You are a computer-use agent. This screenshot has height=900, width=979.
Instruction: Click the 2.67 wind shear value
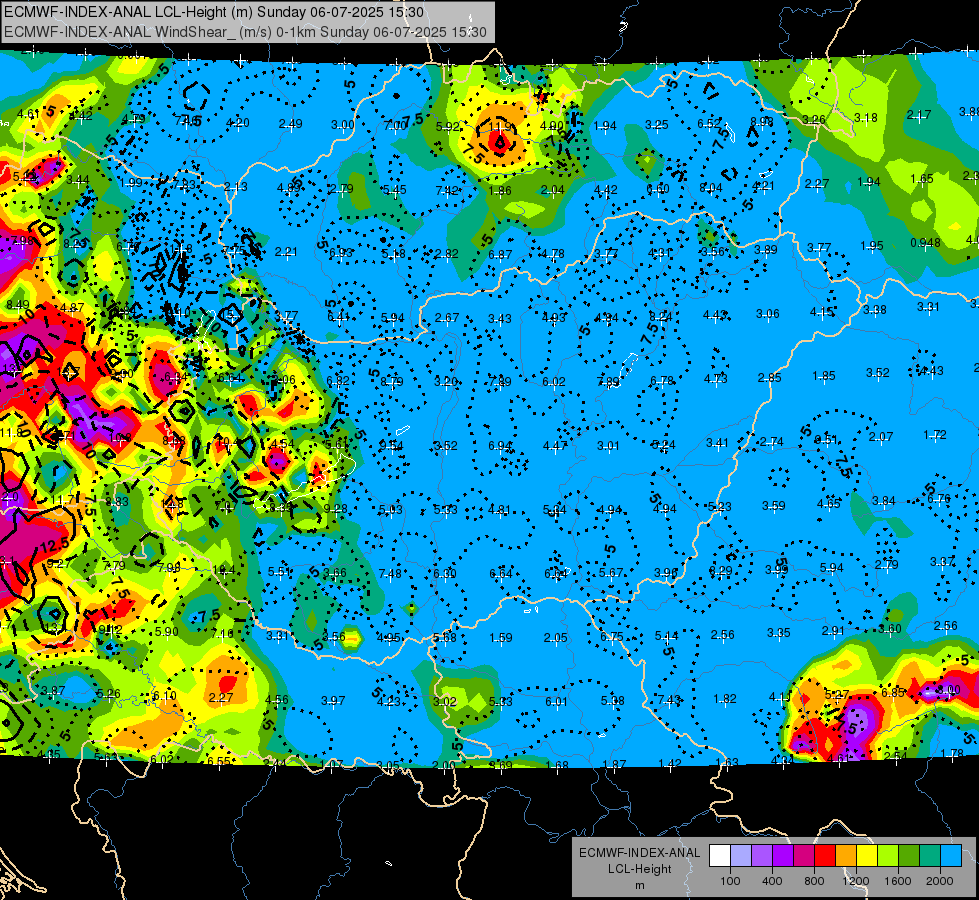click(x=447, y=318)
